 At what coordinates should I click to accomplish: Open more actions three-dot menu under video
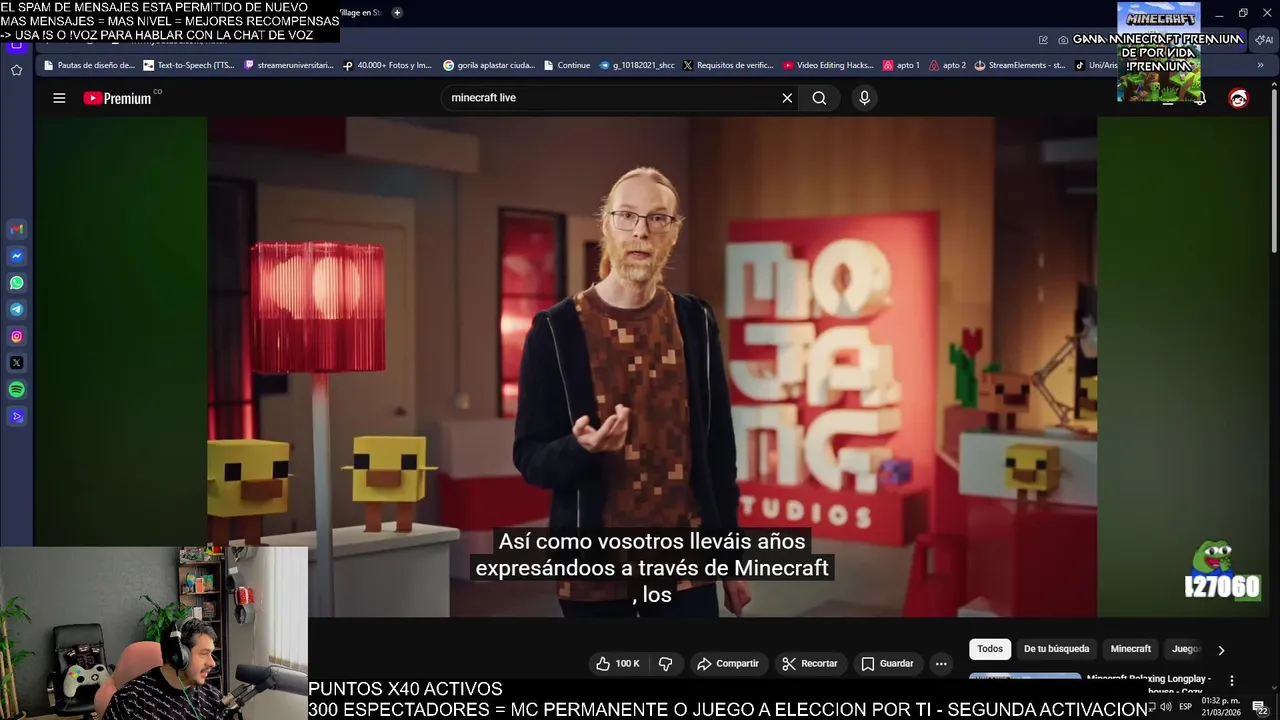[940, 663]
